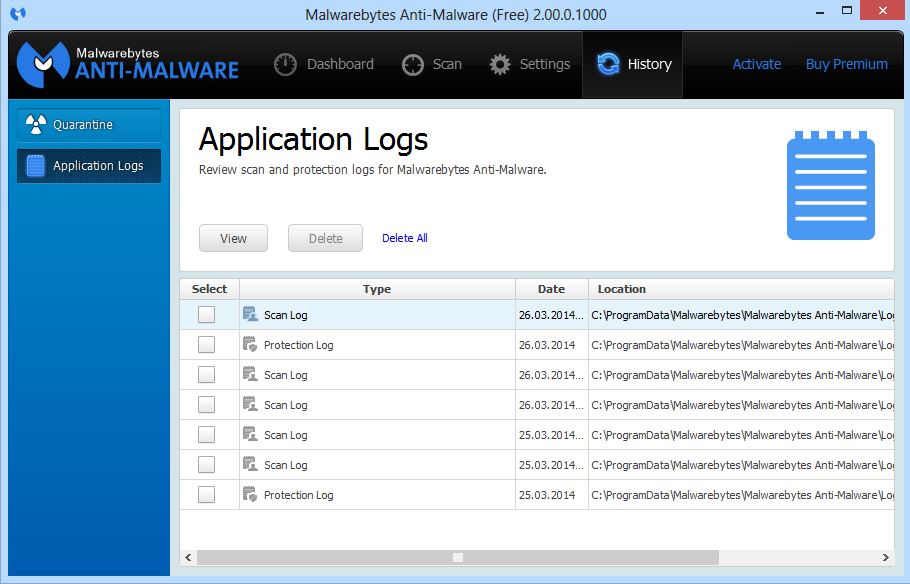Click the icon of the highlighted Scan Log row
910x584 pixels.
click(250, 314)
